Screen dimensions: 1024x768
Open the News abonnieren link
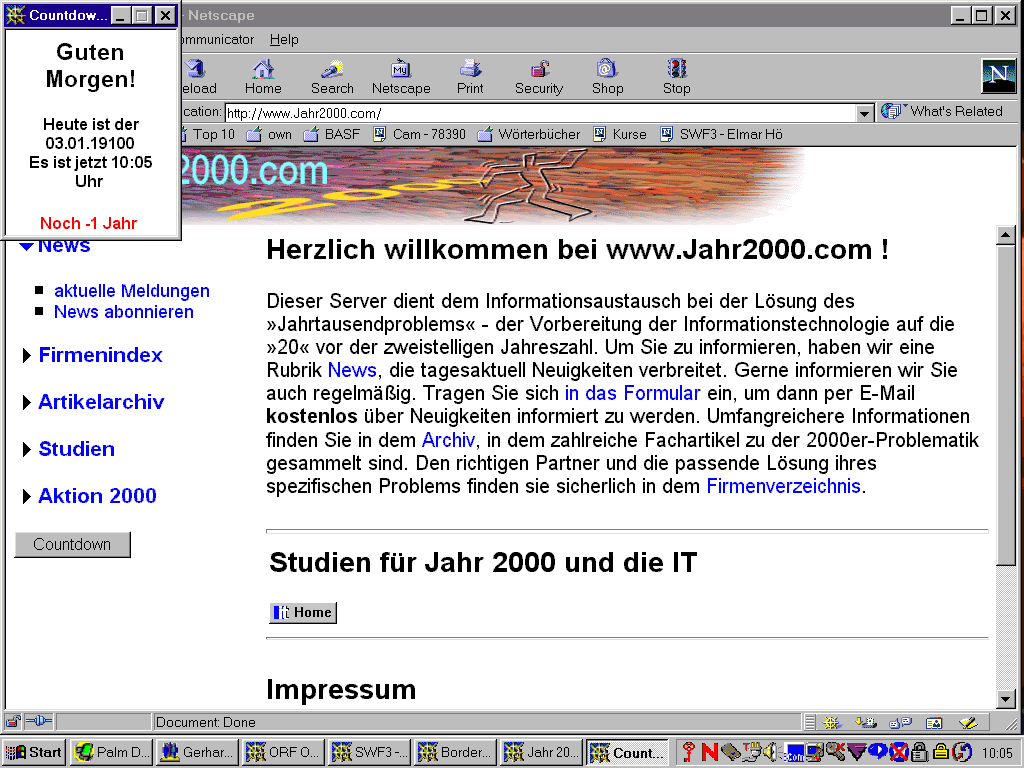pos(123,312)
